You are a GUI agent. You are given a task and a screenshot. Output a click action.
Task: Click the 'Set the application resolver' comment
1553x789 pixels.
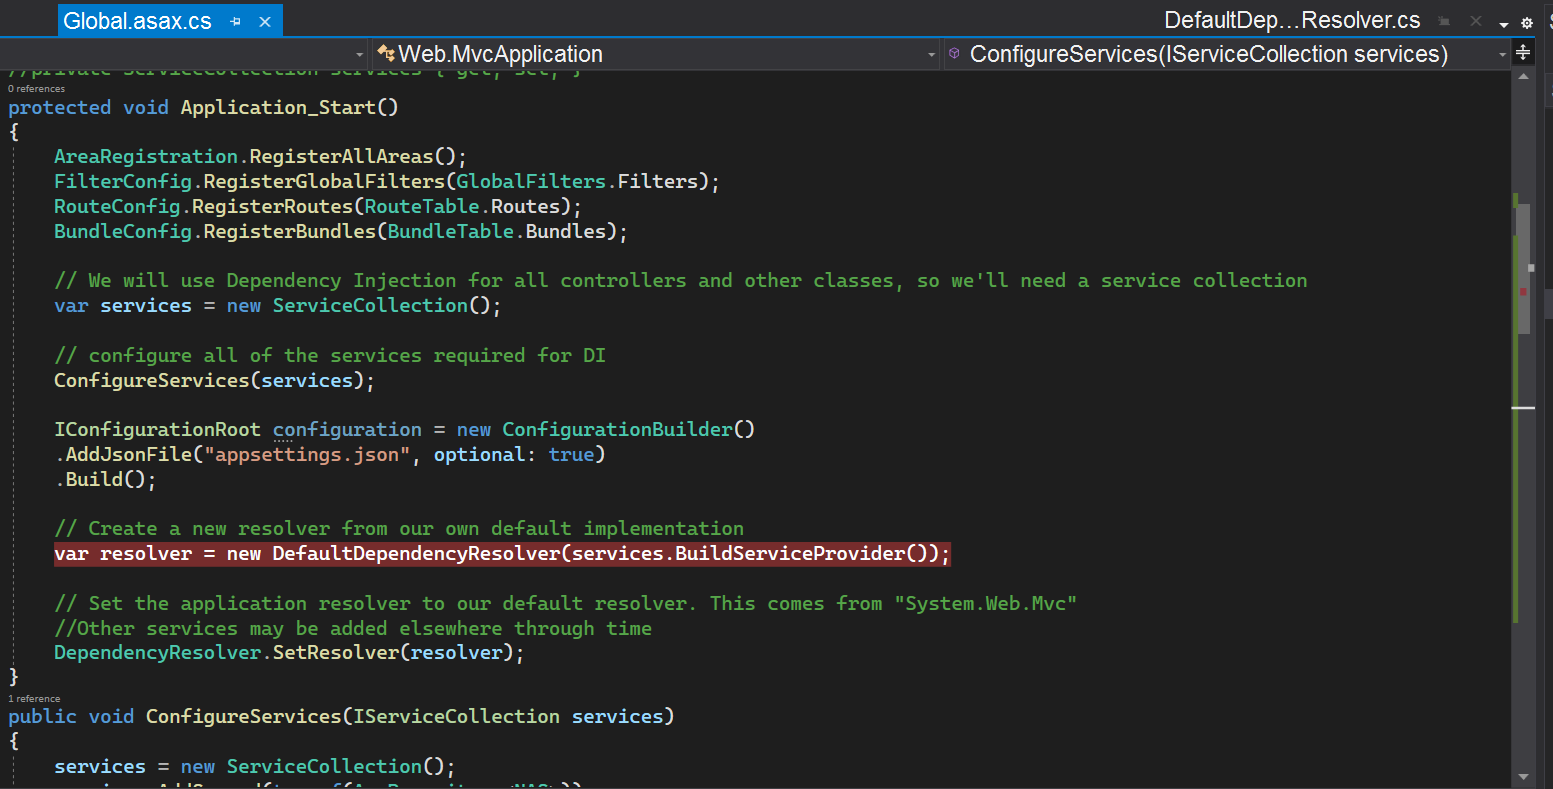565,604
